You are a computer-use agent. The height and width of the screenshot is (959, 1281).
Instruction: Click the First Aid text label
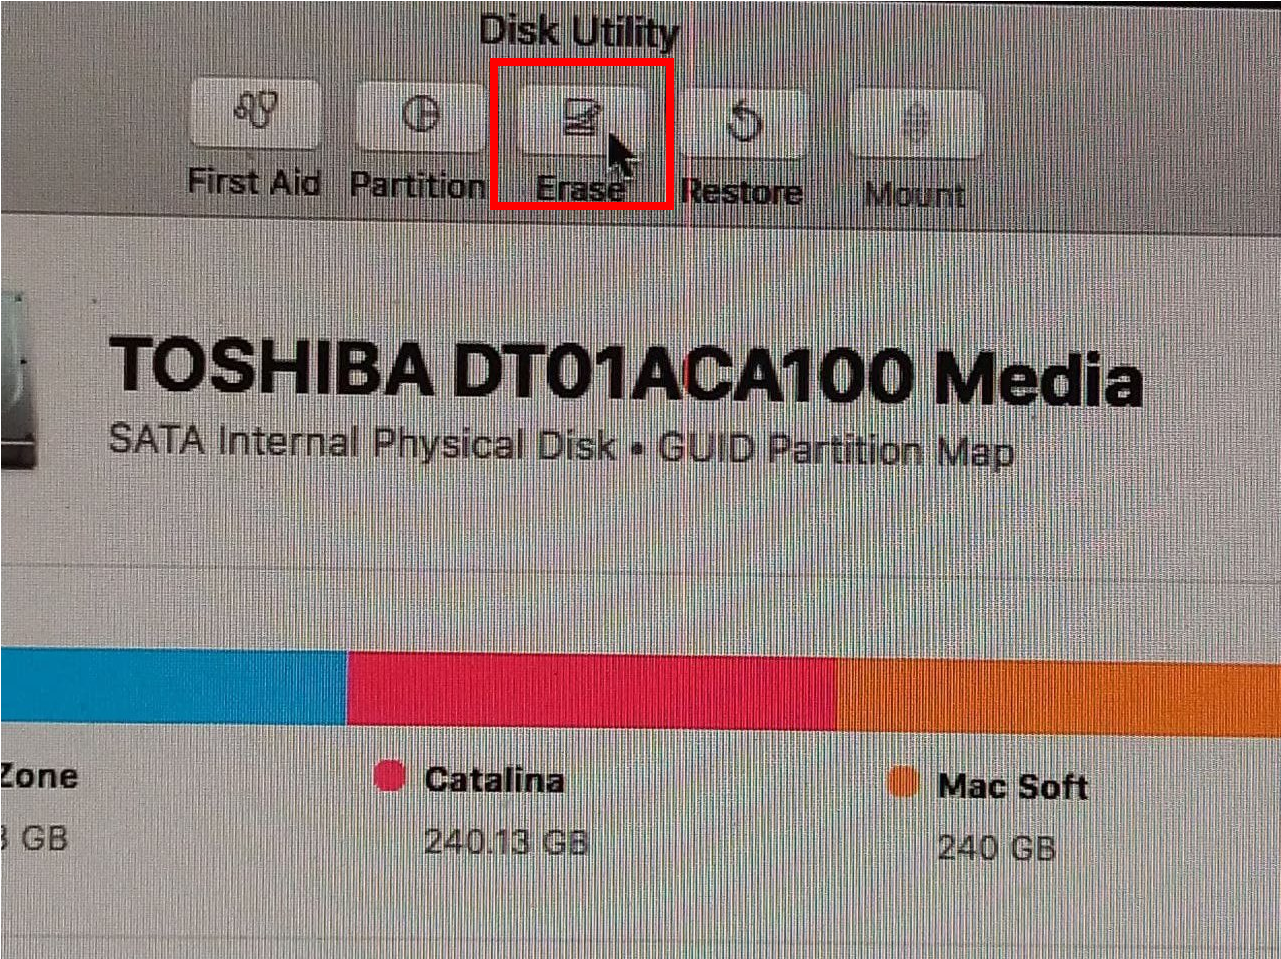pos(254,182)
